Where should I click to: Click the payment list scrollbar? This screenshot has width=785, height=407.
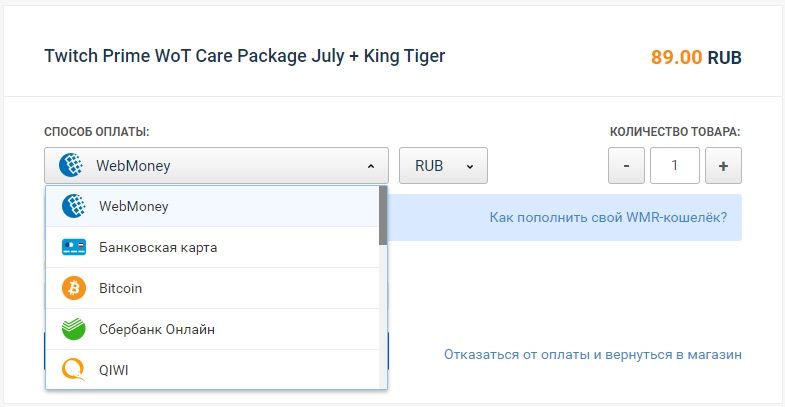tap(383, 216)
